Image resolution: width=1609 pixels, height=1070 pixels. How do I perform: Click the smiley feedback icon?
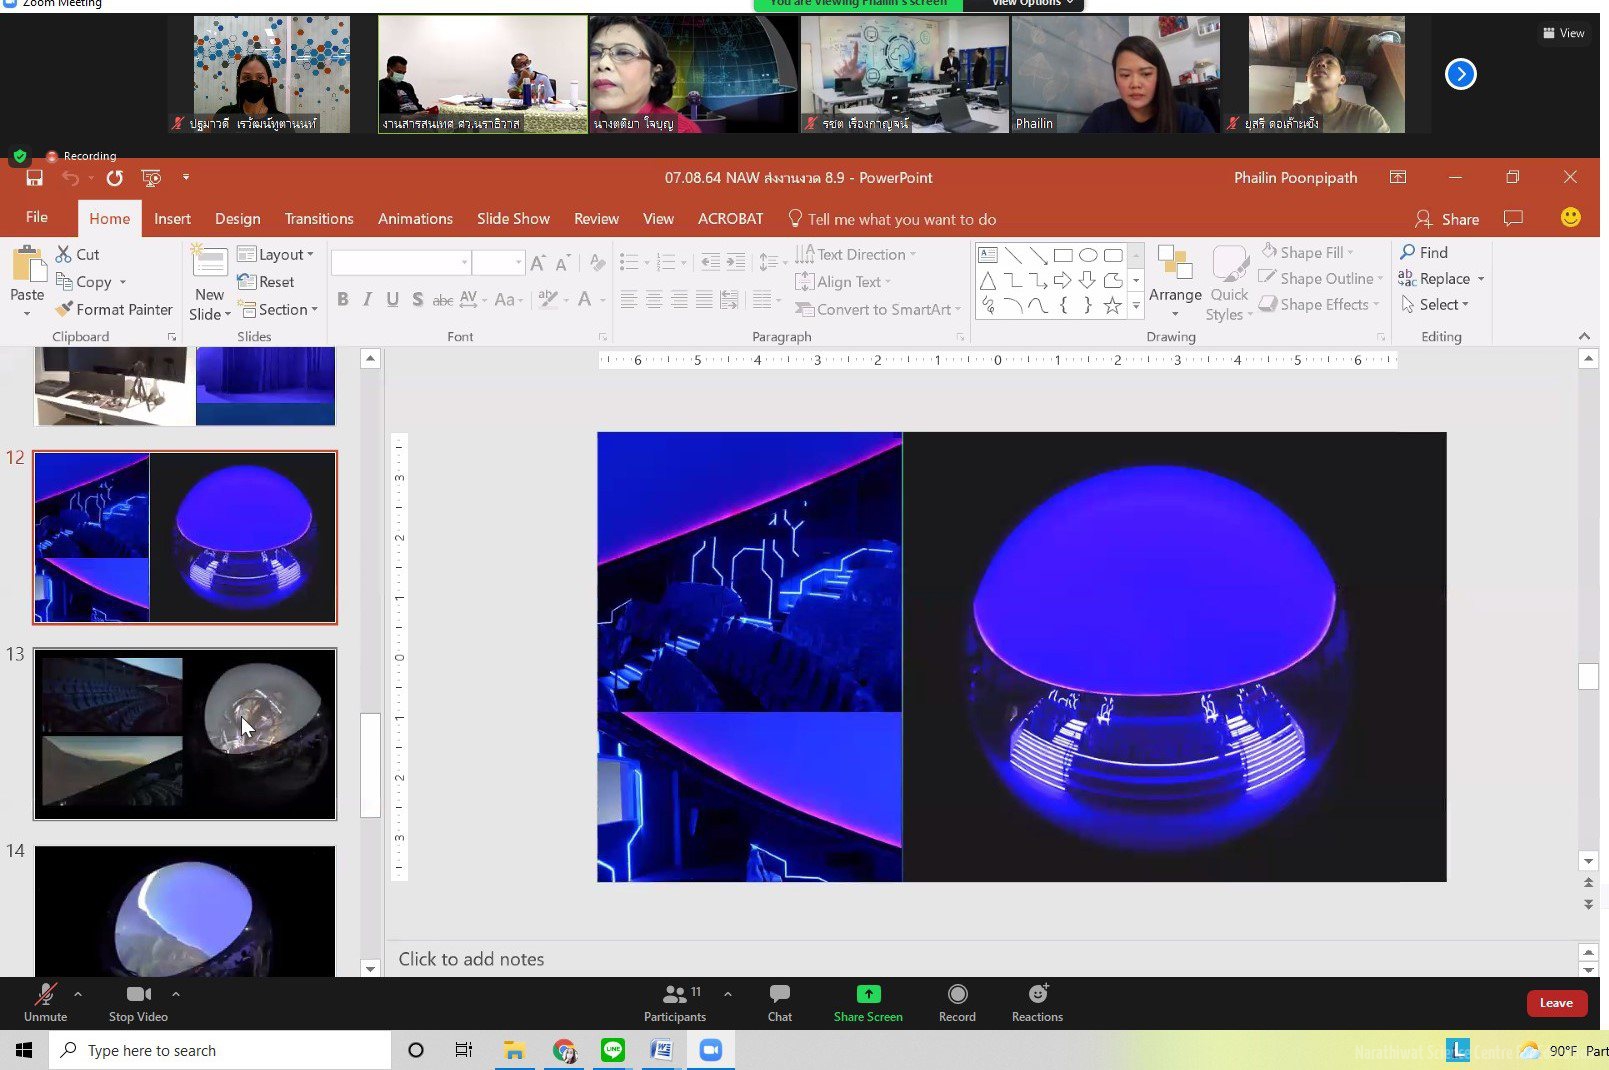coord(1570,217)
